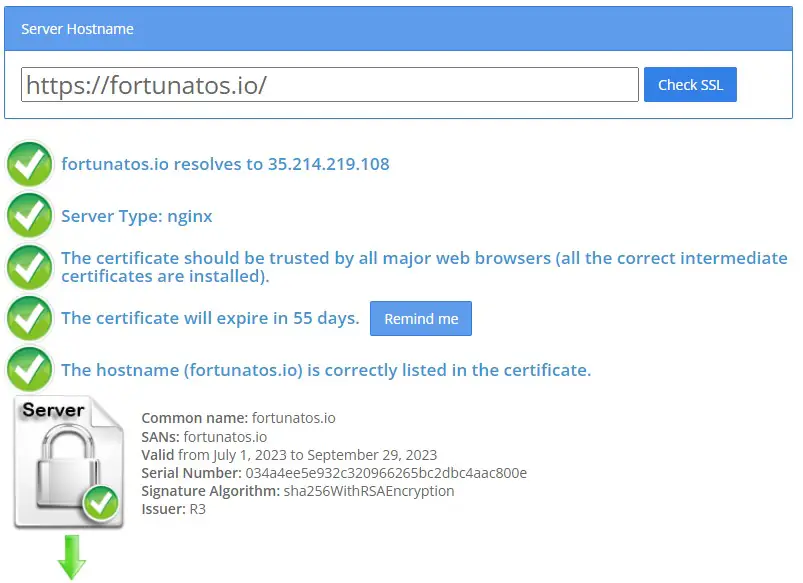
Task: Click the 'SANs: fortunatos.io' line
Action: (204, 437)
